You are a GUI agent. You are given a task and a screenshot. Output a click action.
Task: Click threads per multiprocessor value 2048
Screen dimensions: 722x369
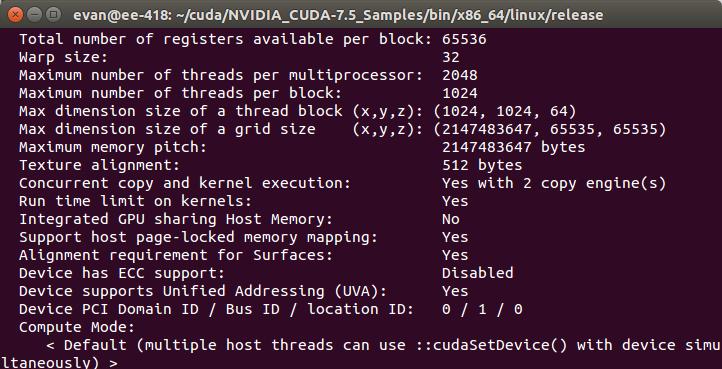[459, 75]
